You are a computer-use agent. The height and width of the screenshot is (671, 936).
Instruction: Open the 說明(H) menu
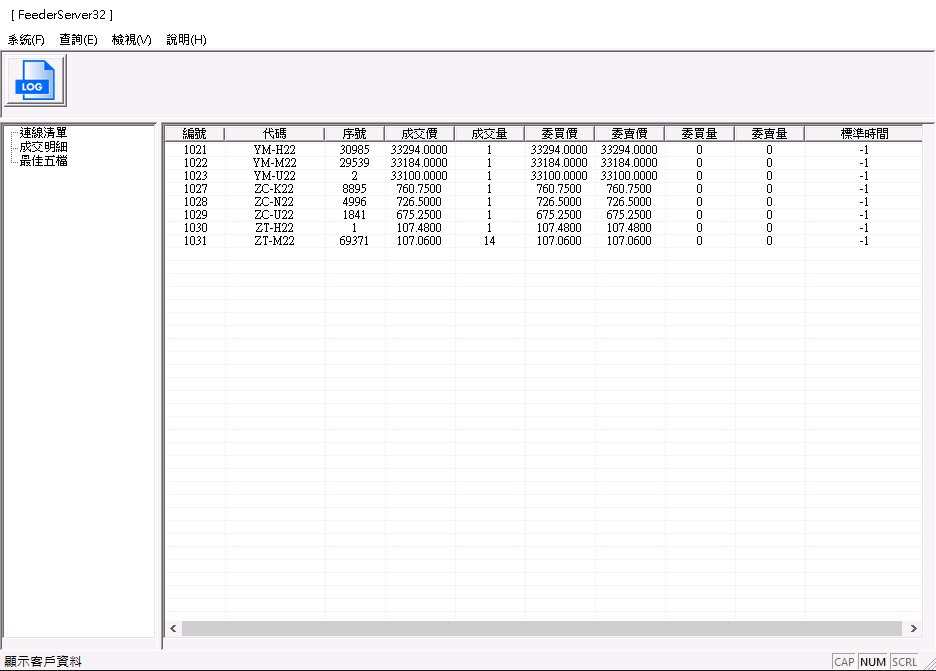tap(186, 40)
